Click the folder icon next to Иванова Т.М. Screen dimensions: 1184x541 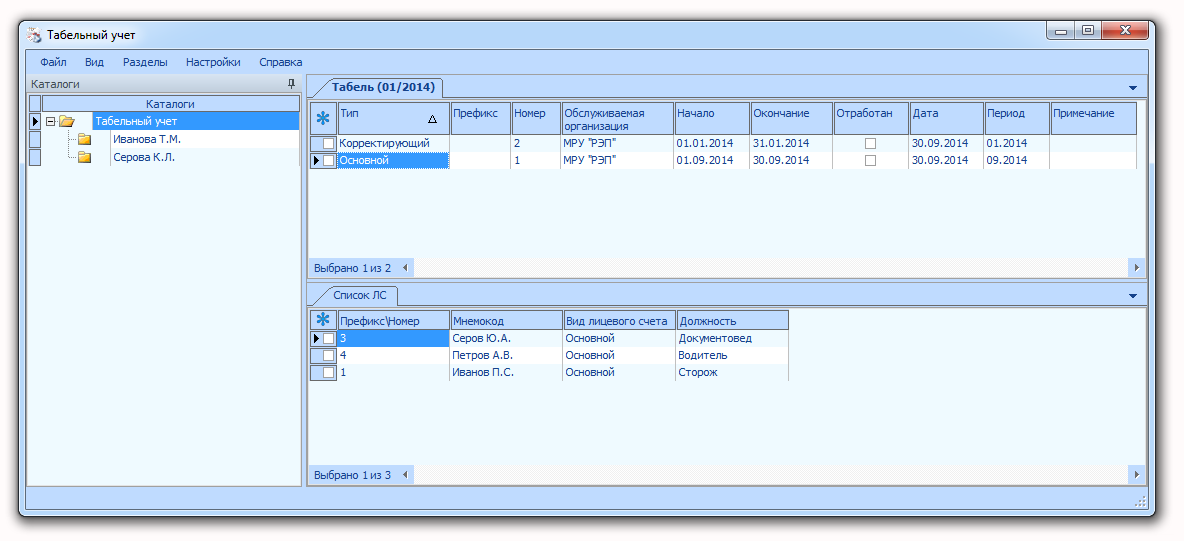tap(84, 139)
